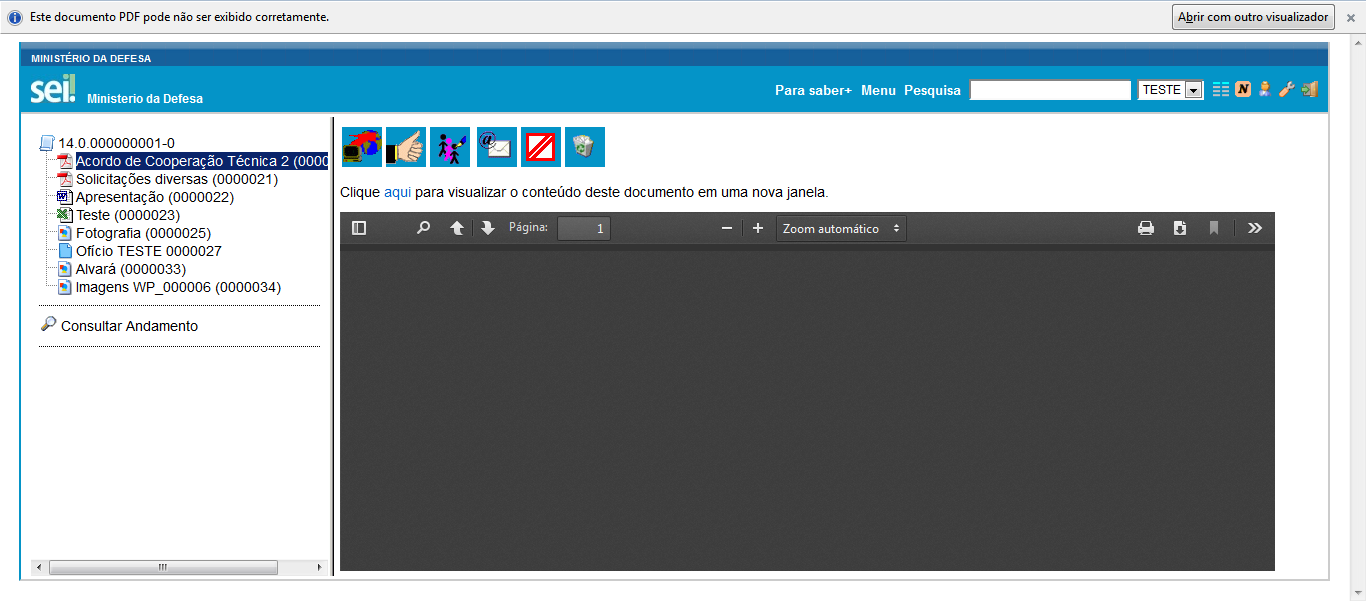
Task: Select Ofício TESTE 0000027 document
Action: click(149, 251)
